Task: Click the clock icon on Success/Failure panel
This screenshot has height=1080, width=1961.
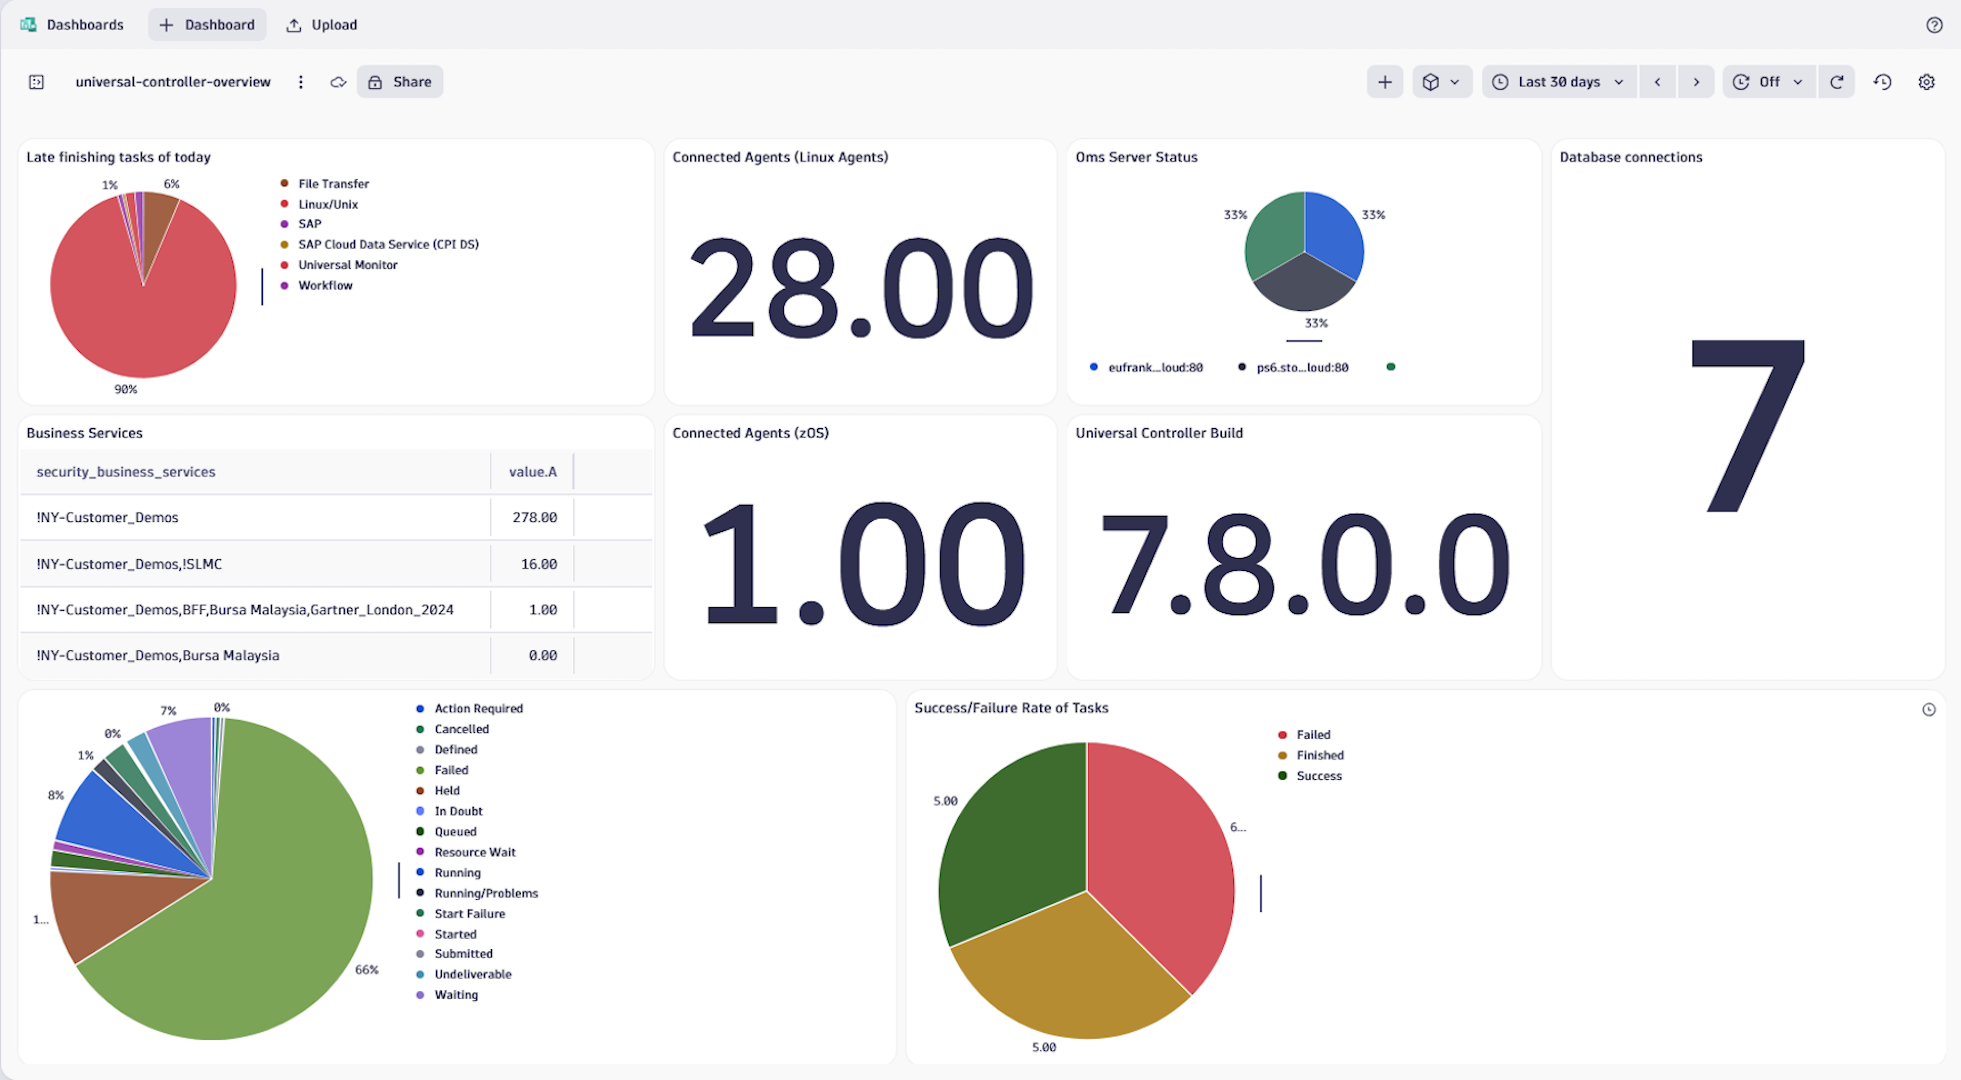Action: pos(1929,709)
